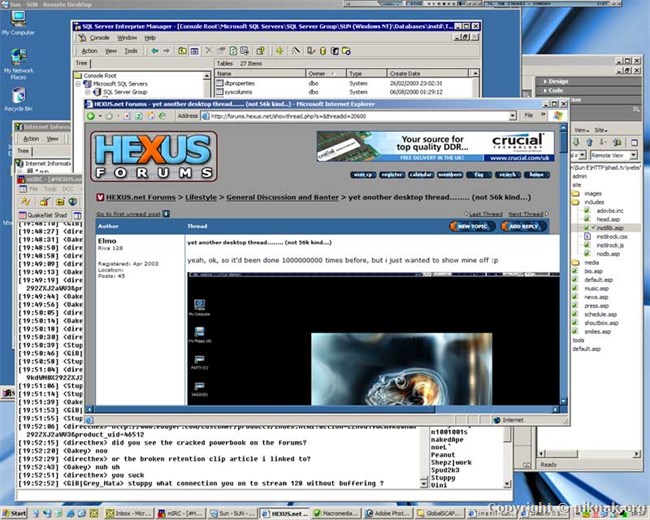Collapse SQL Server Group tree node
This screenshot has height=520, width=650.
(x=87, y=92)
